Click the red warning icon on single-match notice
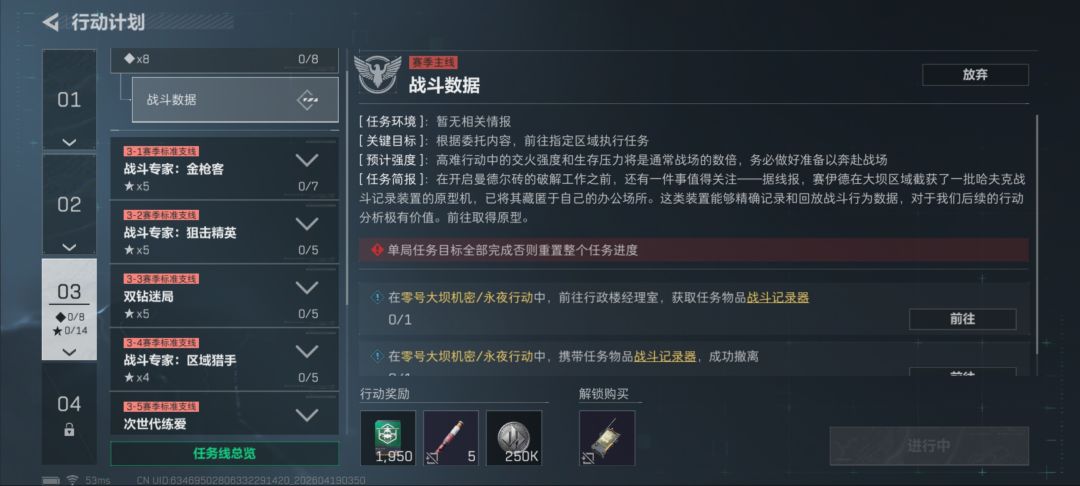 click(x=377, y=250)
